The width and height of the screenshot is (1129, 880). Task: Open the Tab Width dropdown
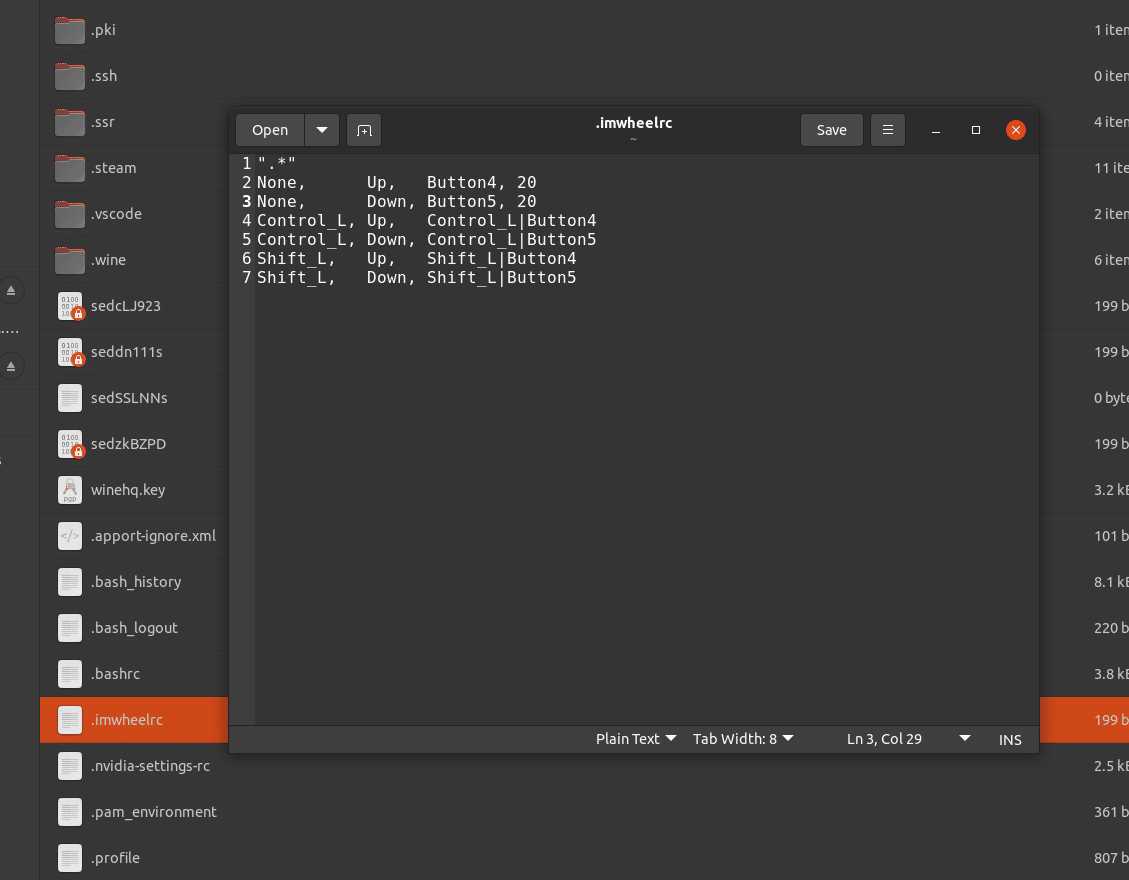[x=743, y=738]
